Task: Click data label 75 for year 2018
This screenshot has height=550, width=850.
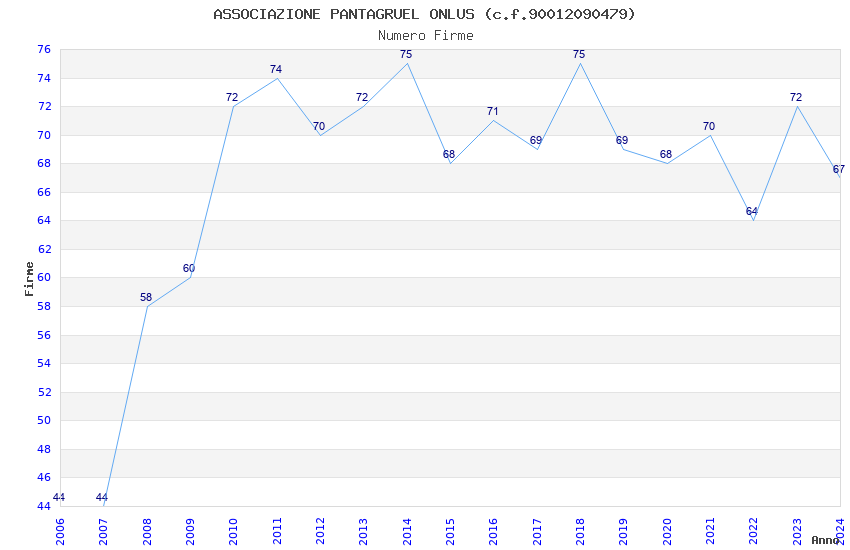Action: (579, 54)
